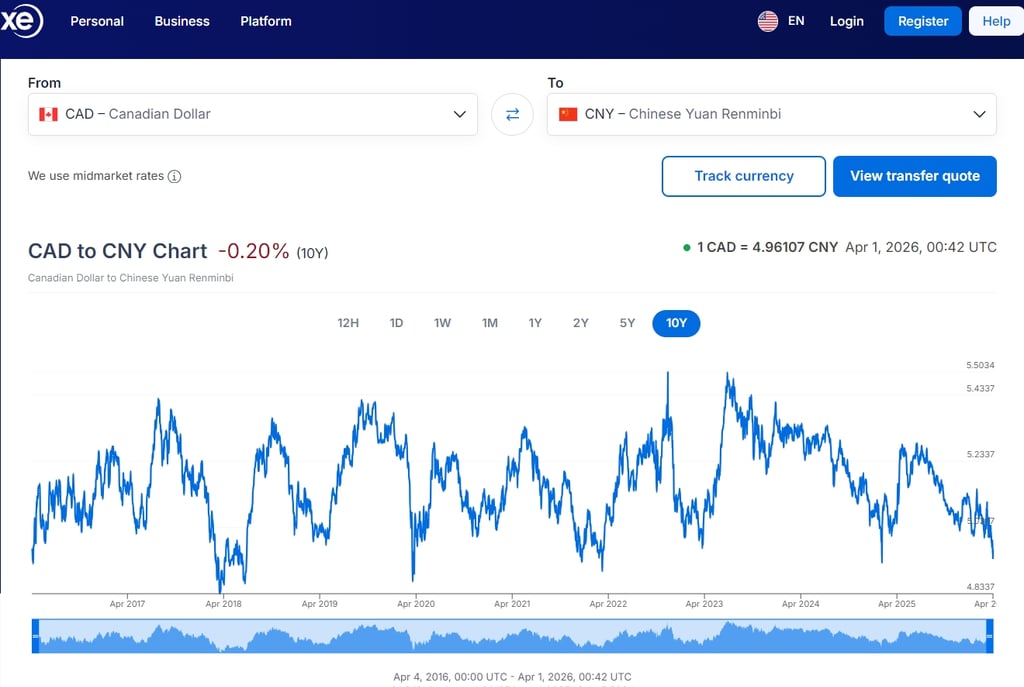
Task: Click the Apr 2020 axis label
Action: tap(416, 604)
